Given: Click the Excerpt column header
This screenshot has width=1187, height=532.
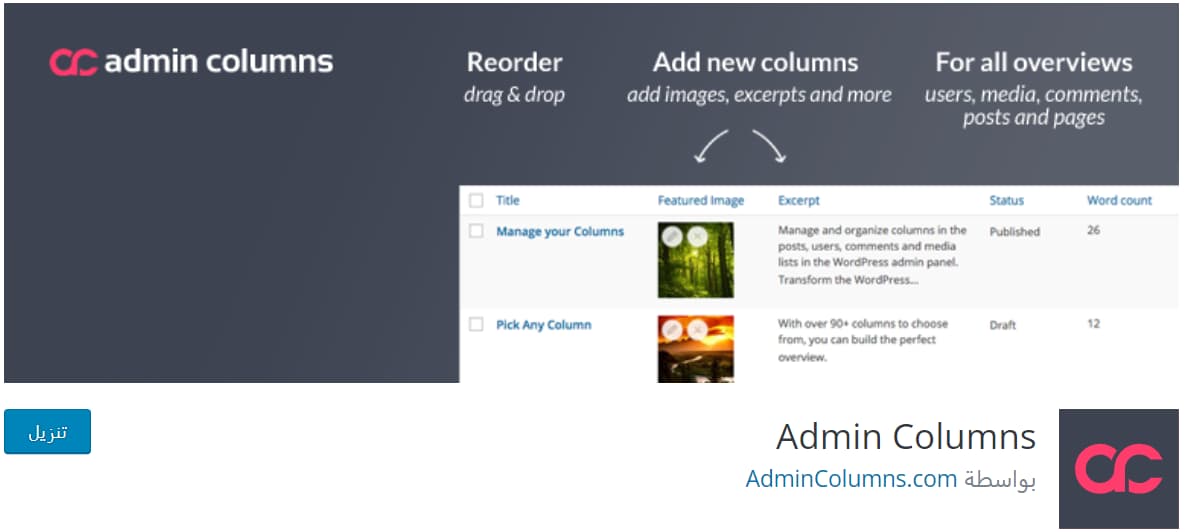Looking at the screenshot, I should [x=799, y=201].
